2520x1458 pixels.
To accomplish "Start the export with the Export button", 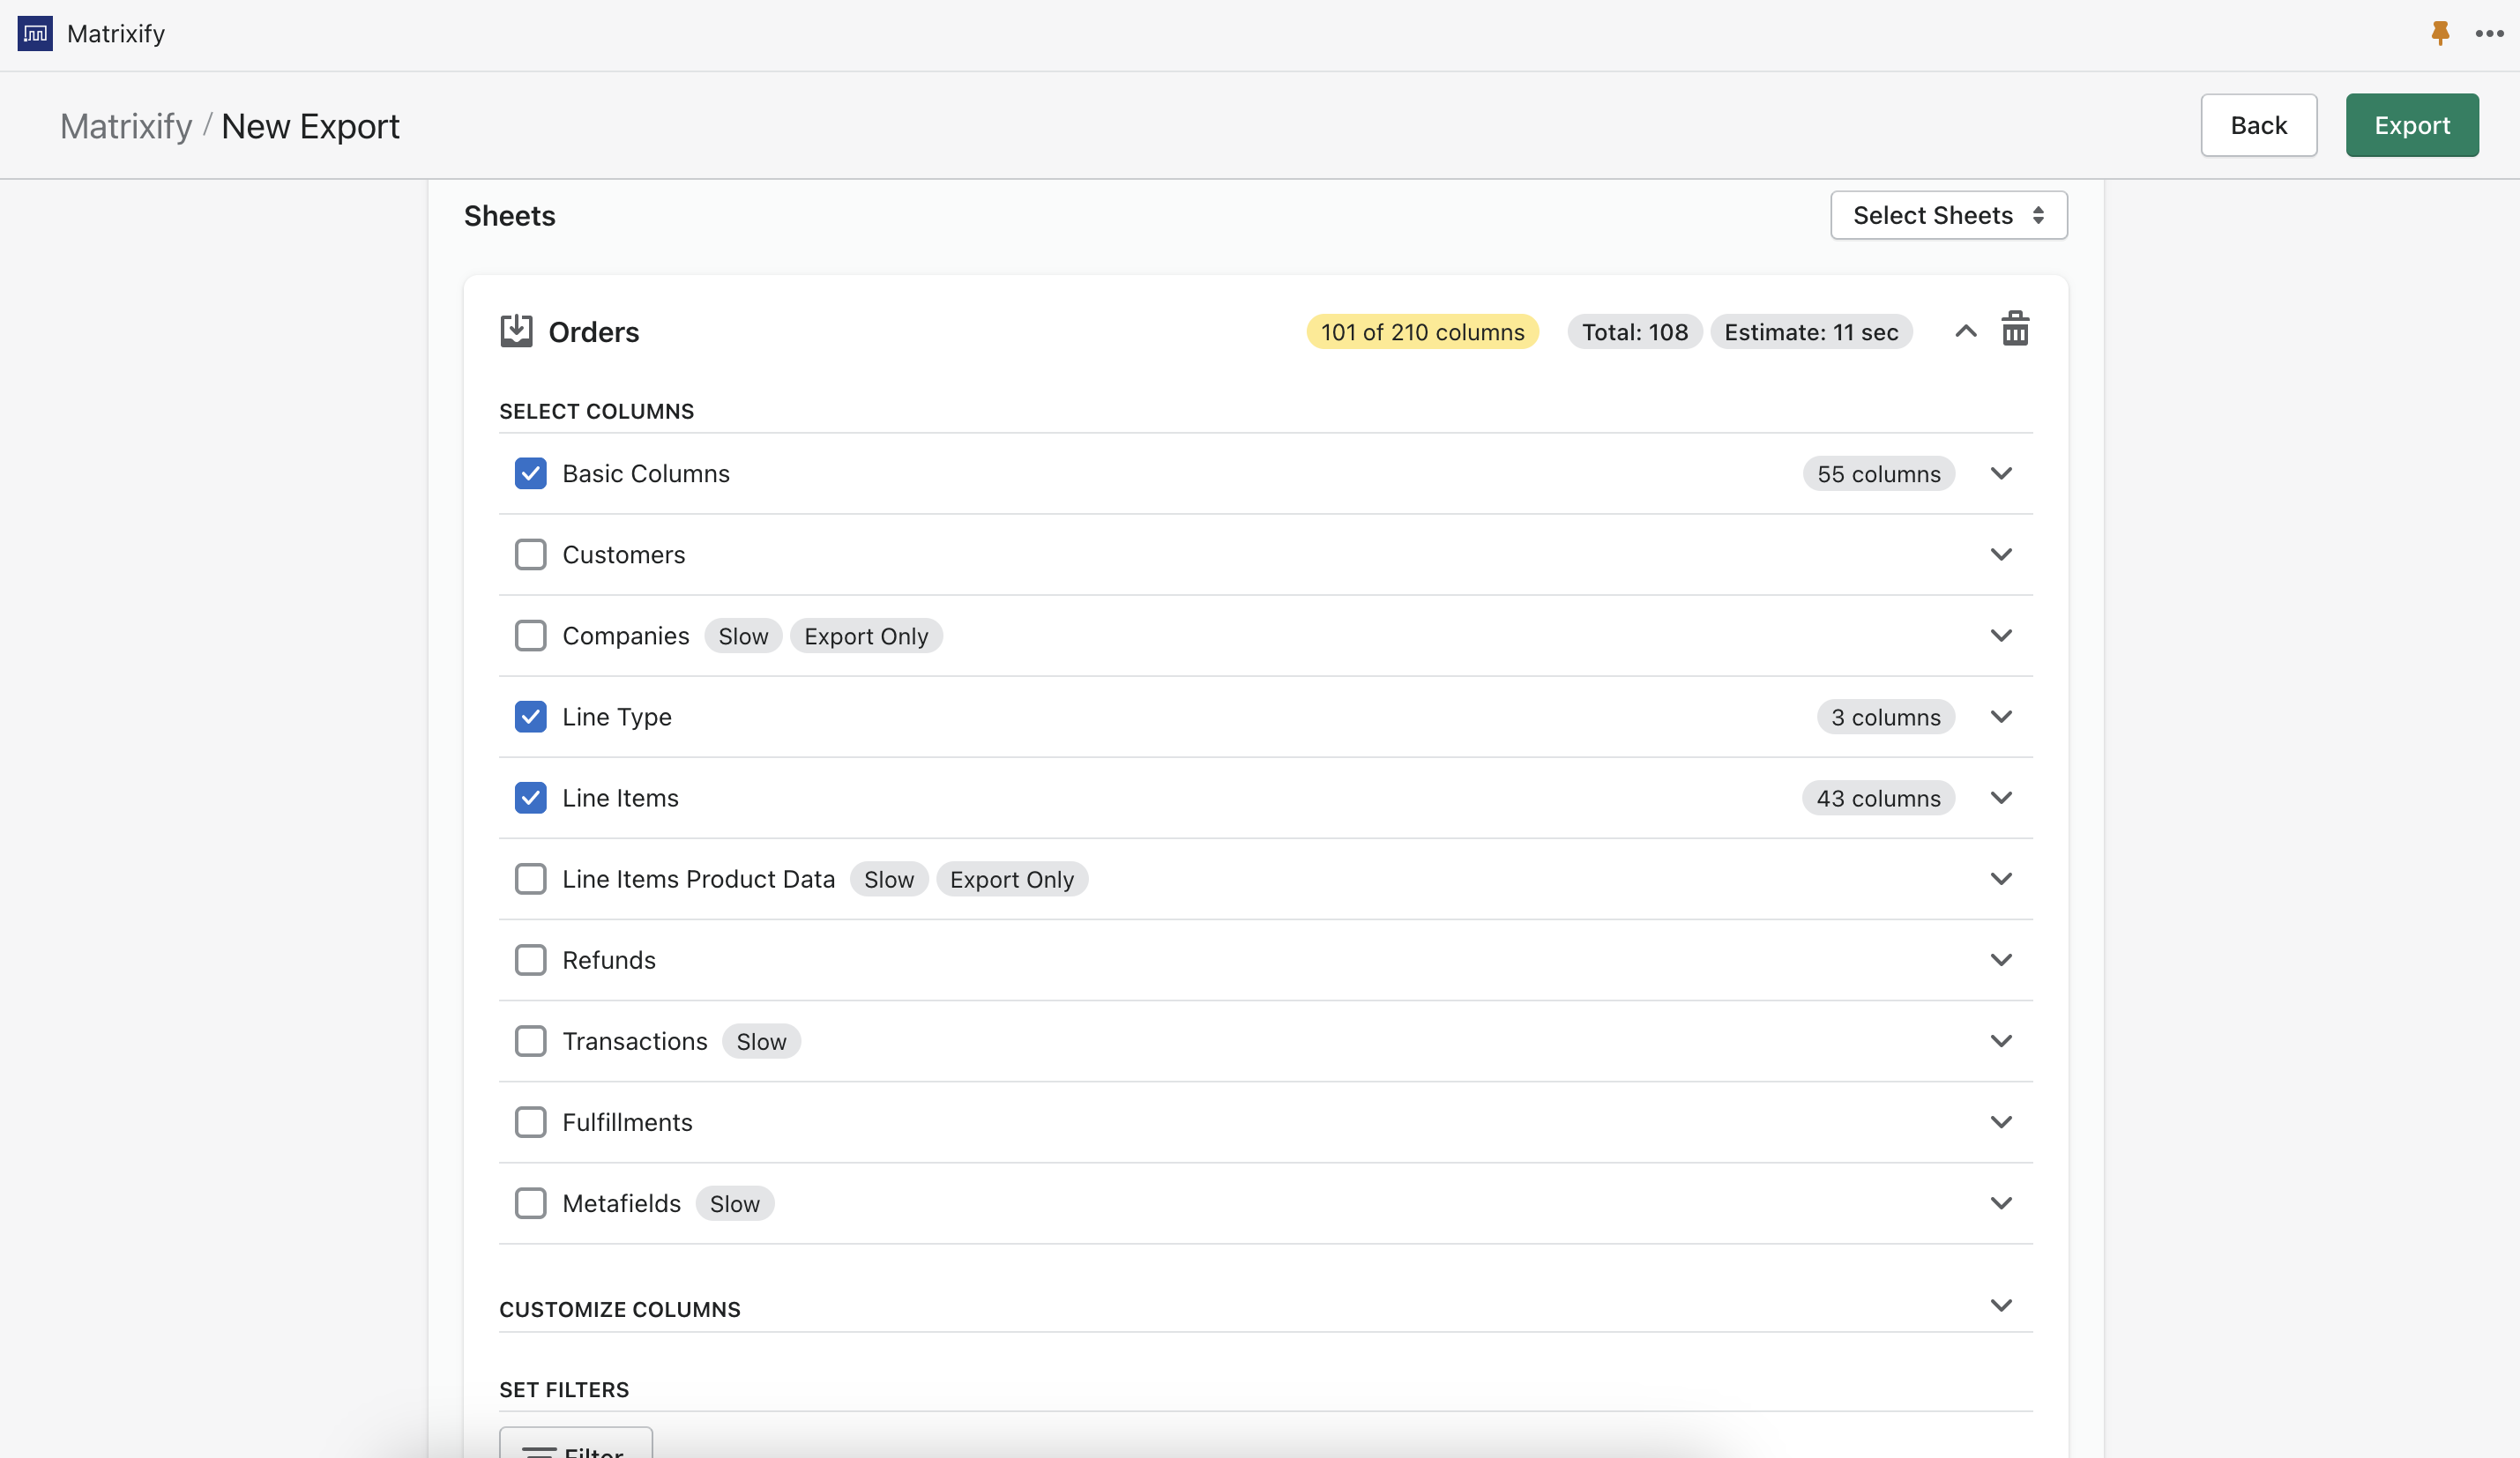I will (x=2412, y=125).
